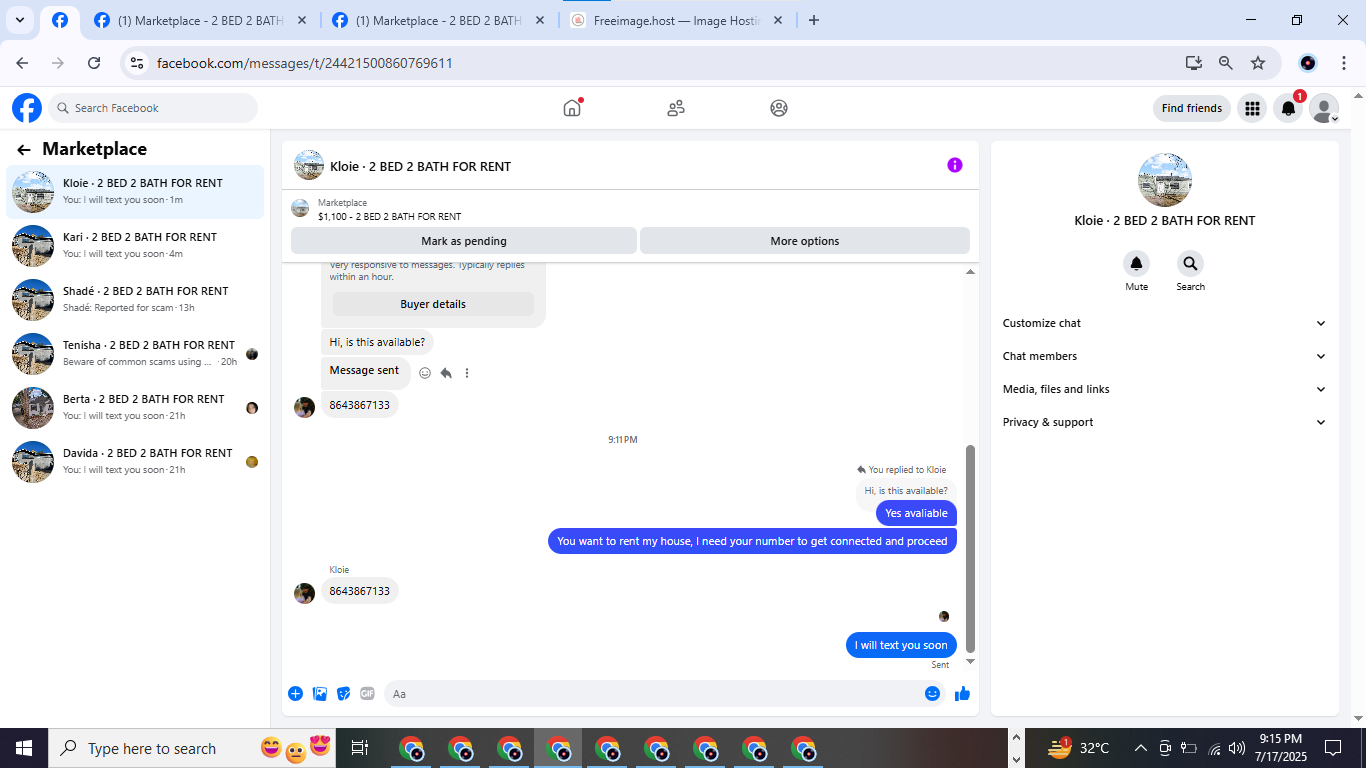Choose a sticker in the composer
Screen dimensions: 1366x768
(344, 694)
